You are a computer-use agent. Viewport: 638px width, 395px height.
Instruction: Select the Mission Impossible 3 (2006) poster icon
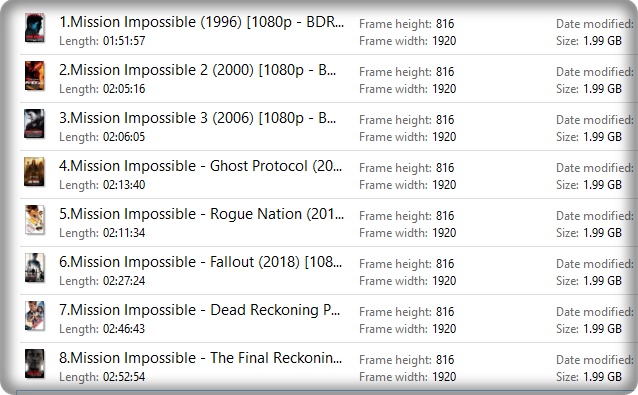34,124
